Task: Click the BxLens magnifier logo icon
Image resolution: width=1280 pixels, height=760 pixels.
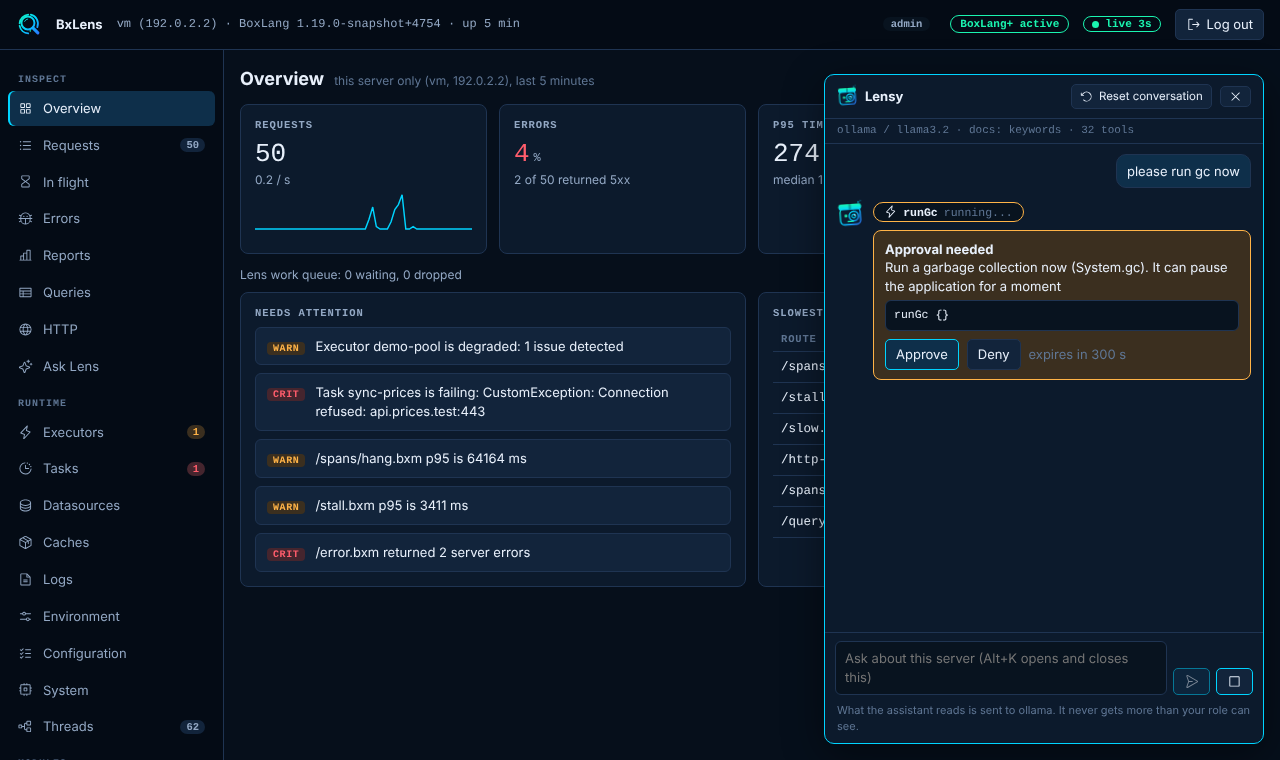Action: 29,24
